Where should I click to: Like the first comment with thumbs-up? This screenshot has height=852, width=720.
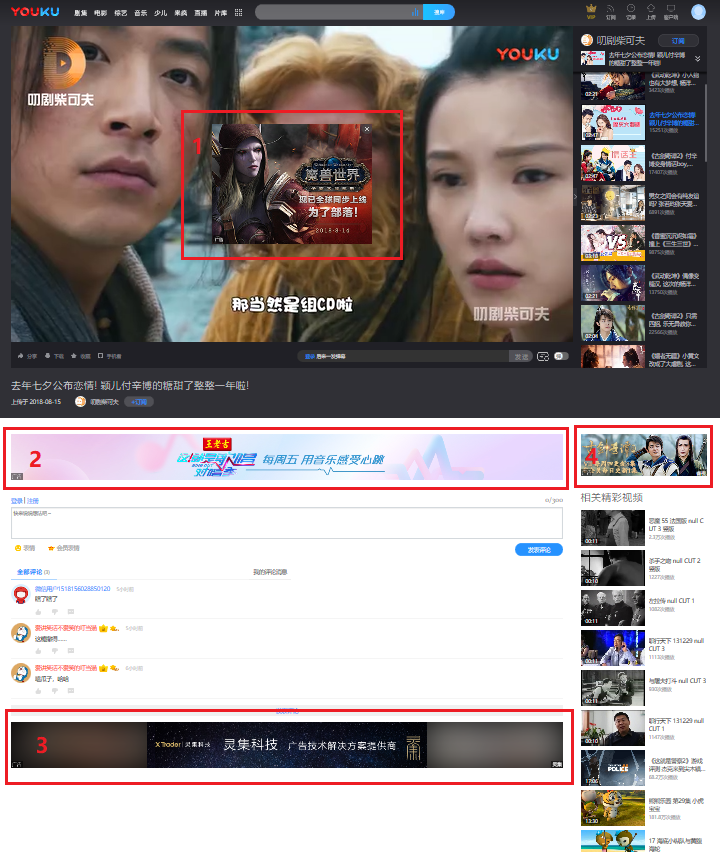(38, 611)
